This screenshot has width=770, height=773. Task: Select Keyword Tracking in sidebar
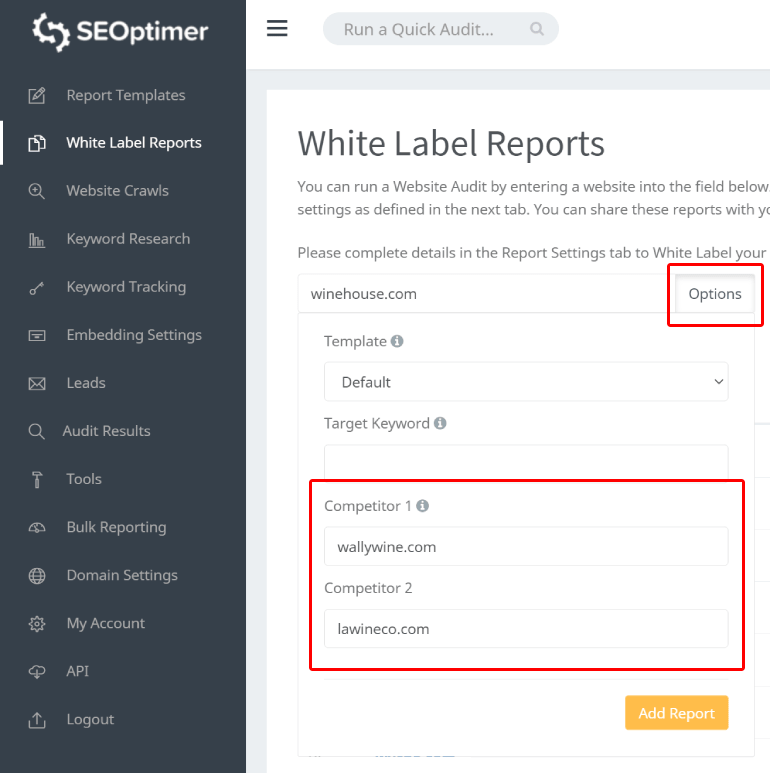(x=126, y=287)
